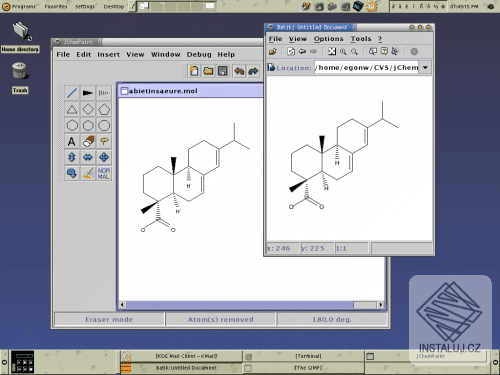Image resolution: width=500 pixels, height=375 pixels.
Task: Go forward arrow in Batik toolbar
Action: [313, 51]
